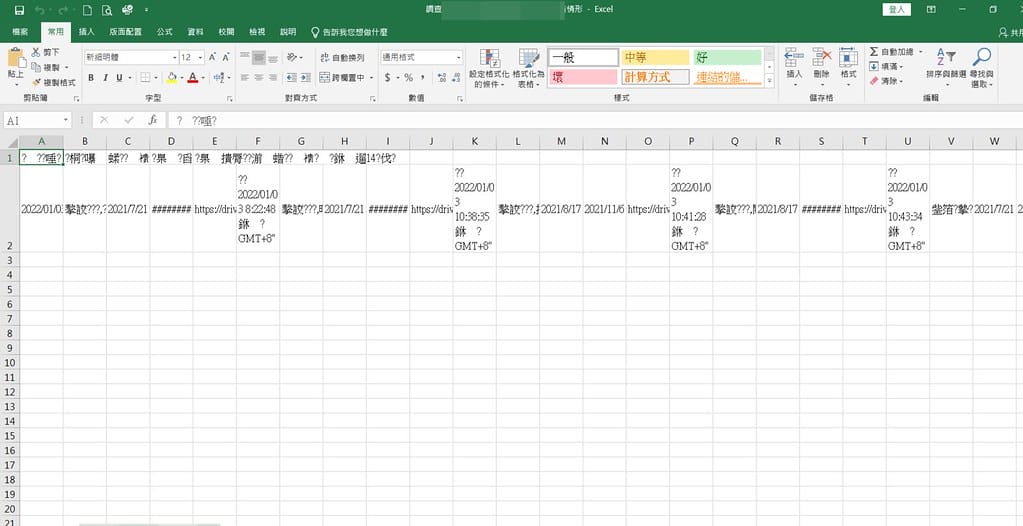
Task: Click the Increase Indent icon
Action: coord(305,78)
